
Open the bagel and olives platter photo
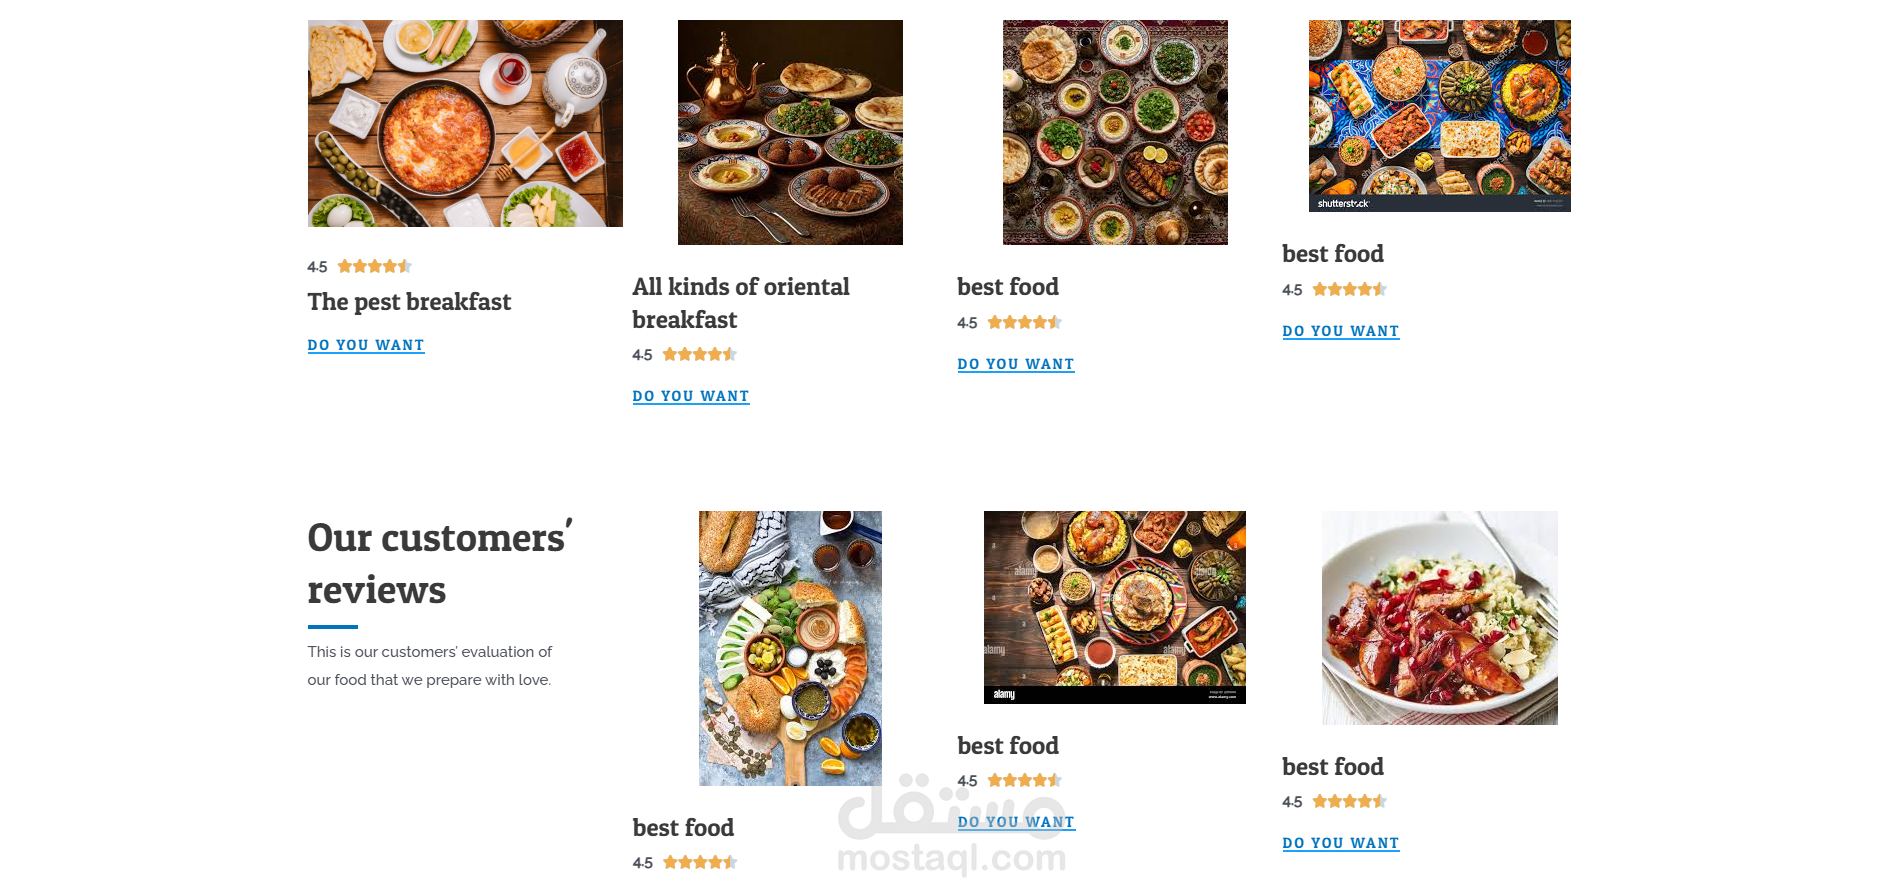(790, 648)
